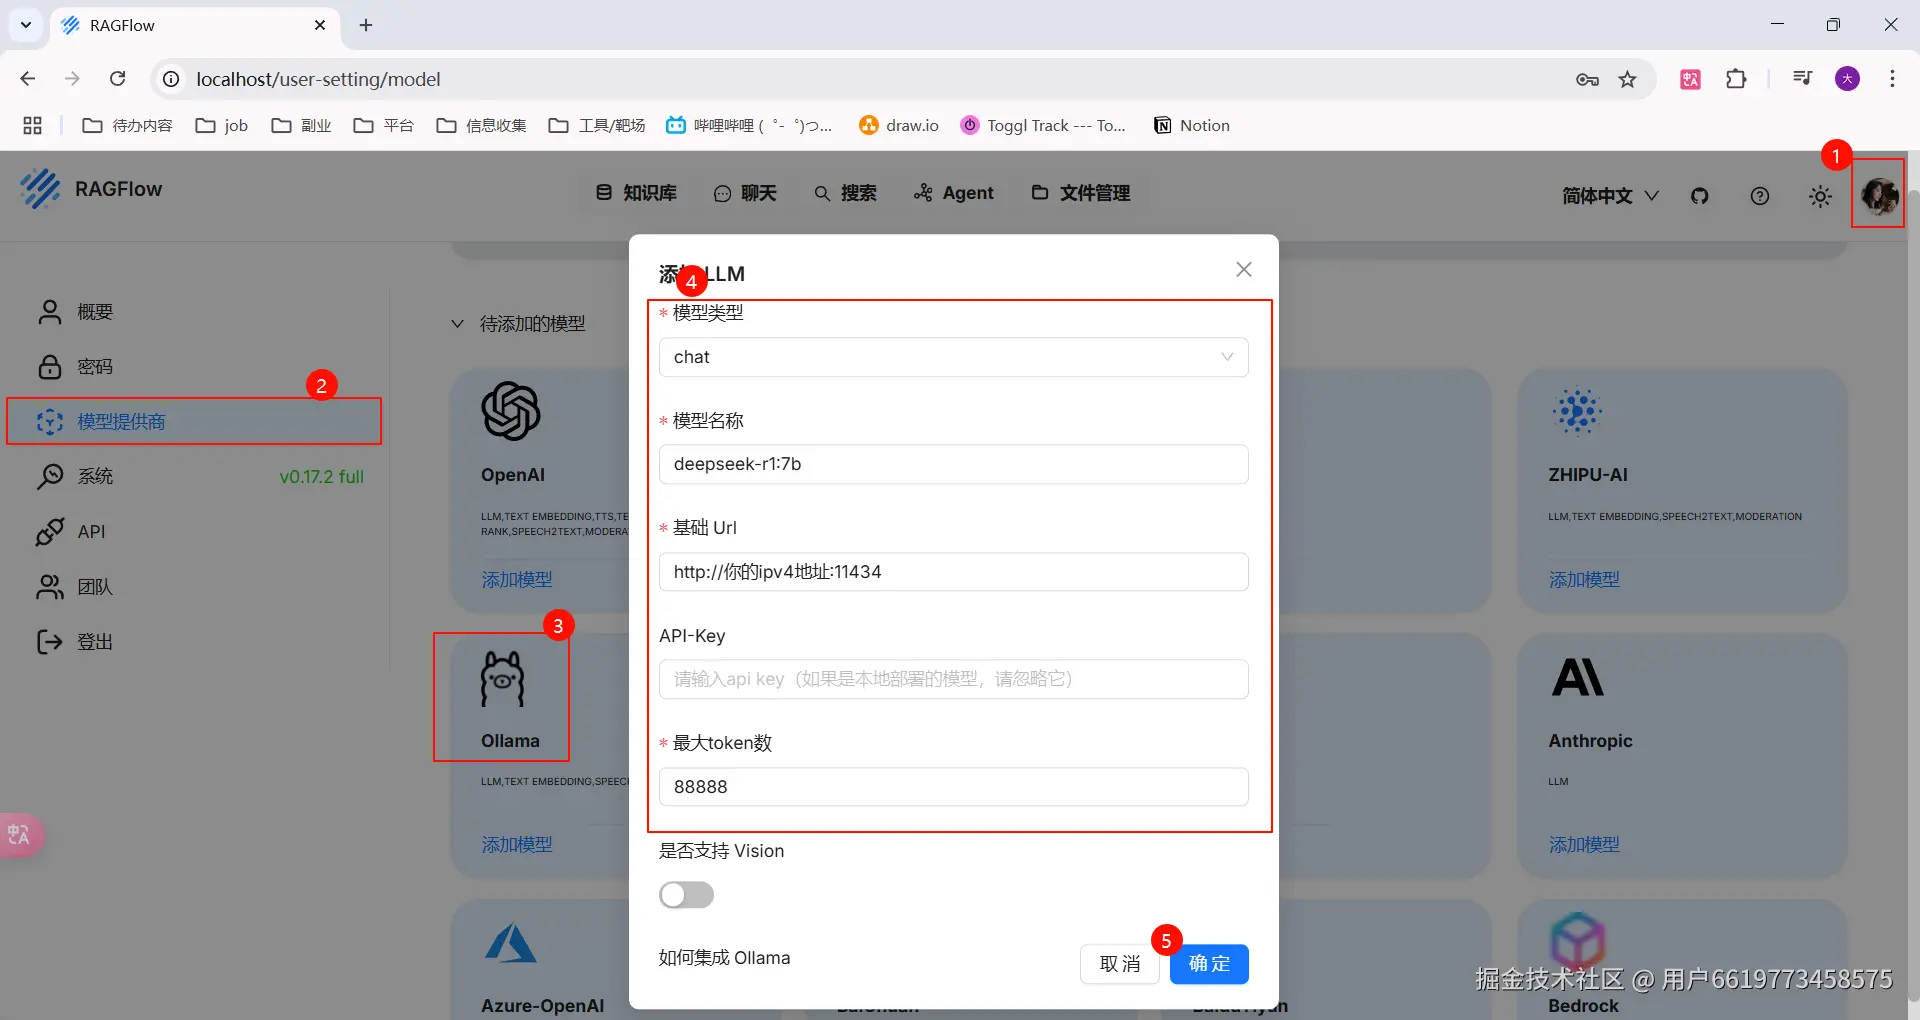The image size is (1920, 1020).
Task: Open the Chrome profile avatar
Action: (x=1848, y=79)
